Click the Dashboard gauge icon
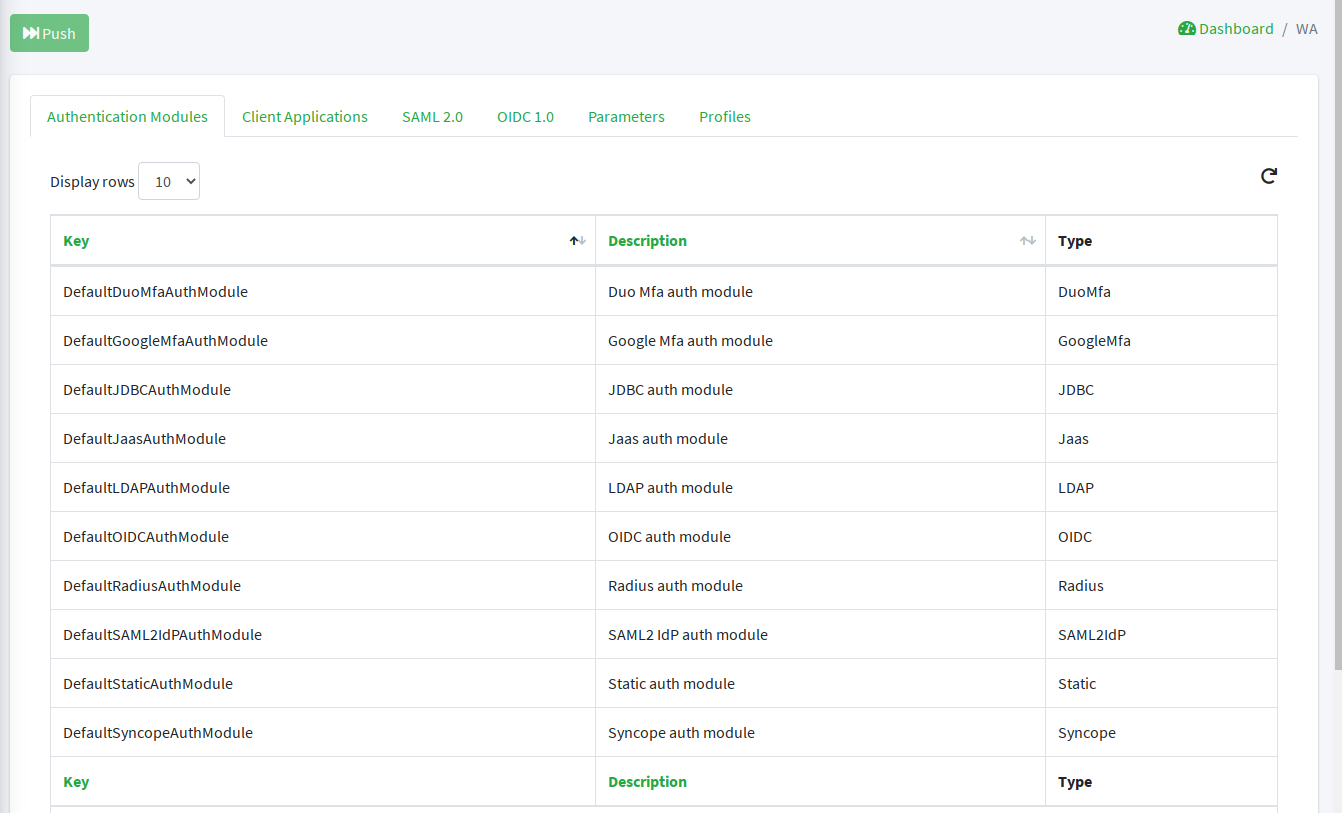 pos(1186,29)
